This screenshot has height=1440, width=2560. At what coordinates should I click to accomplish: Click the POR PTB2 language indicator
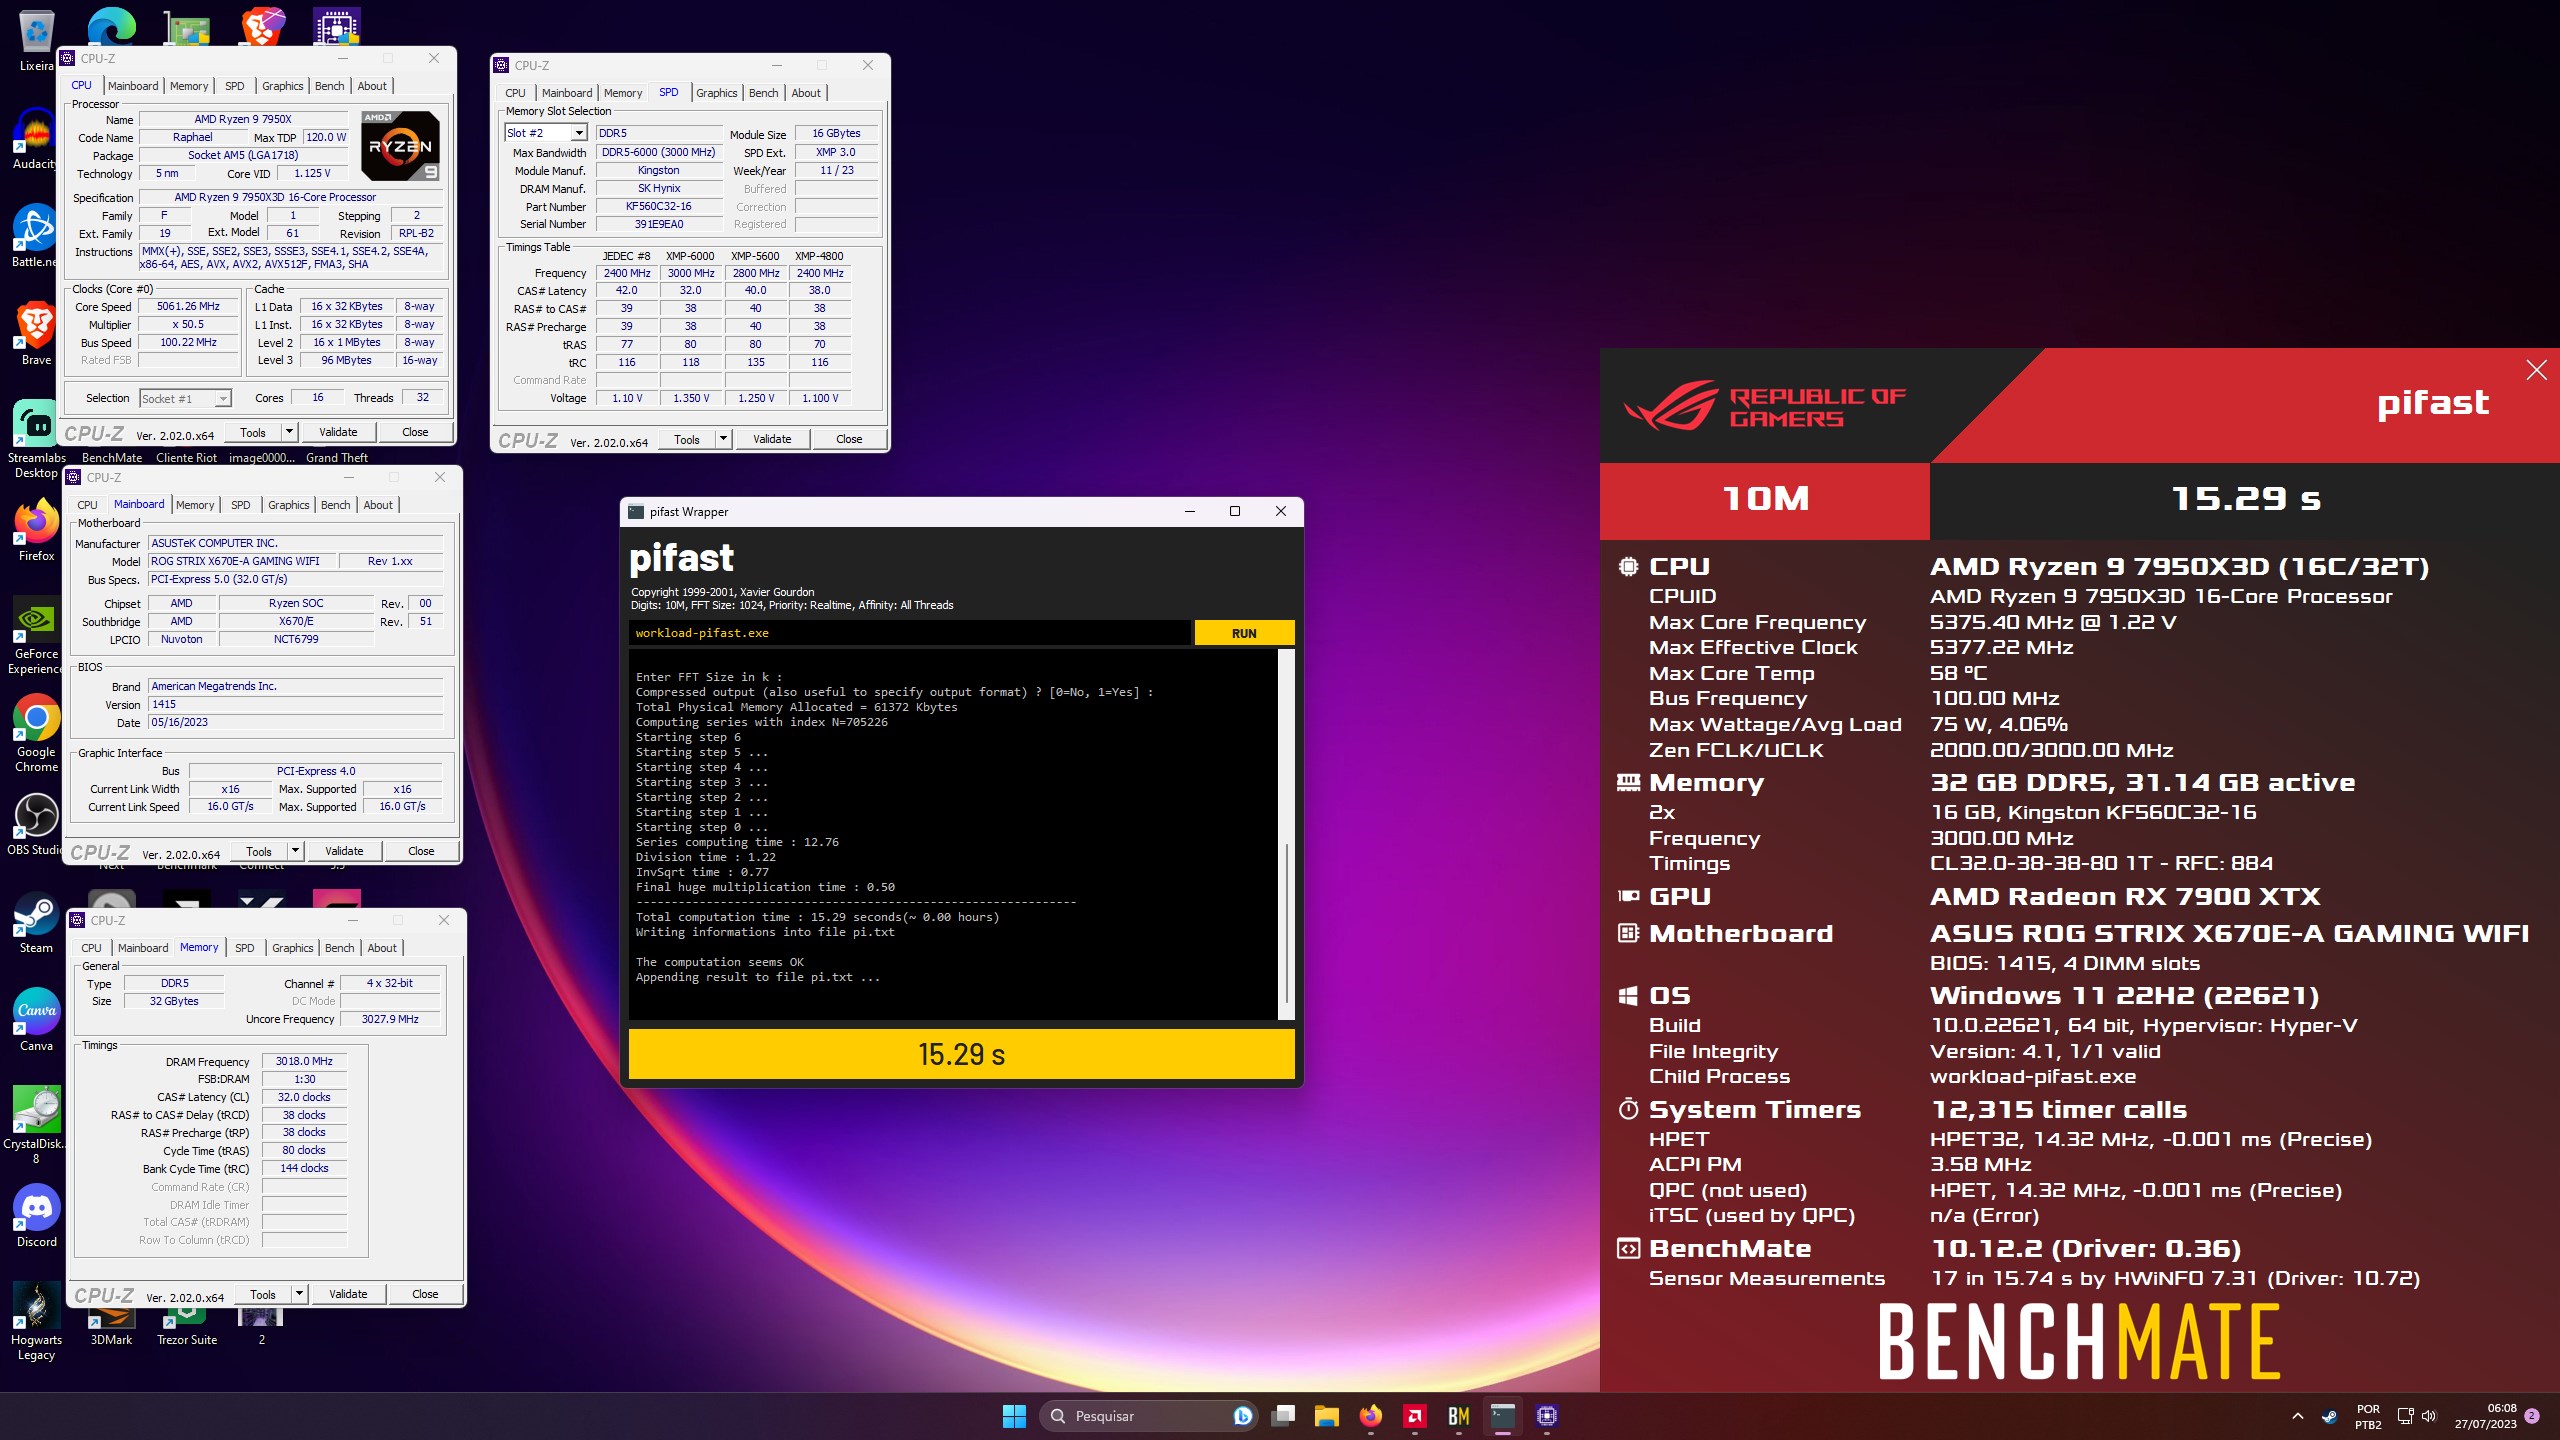click(x=2368, y=1416)
